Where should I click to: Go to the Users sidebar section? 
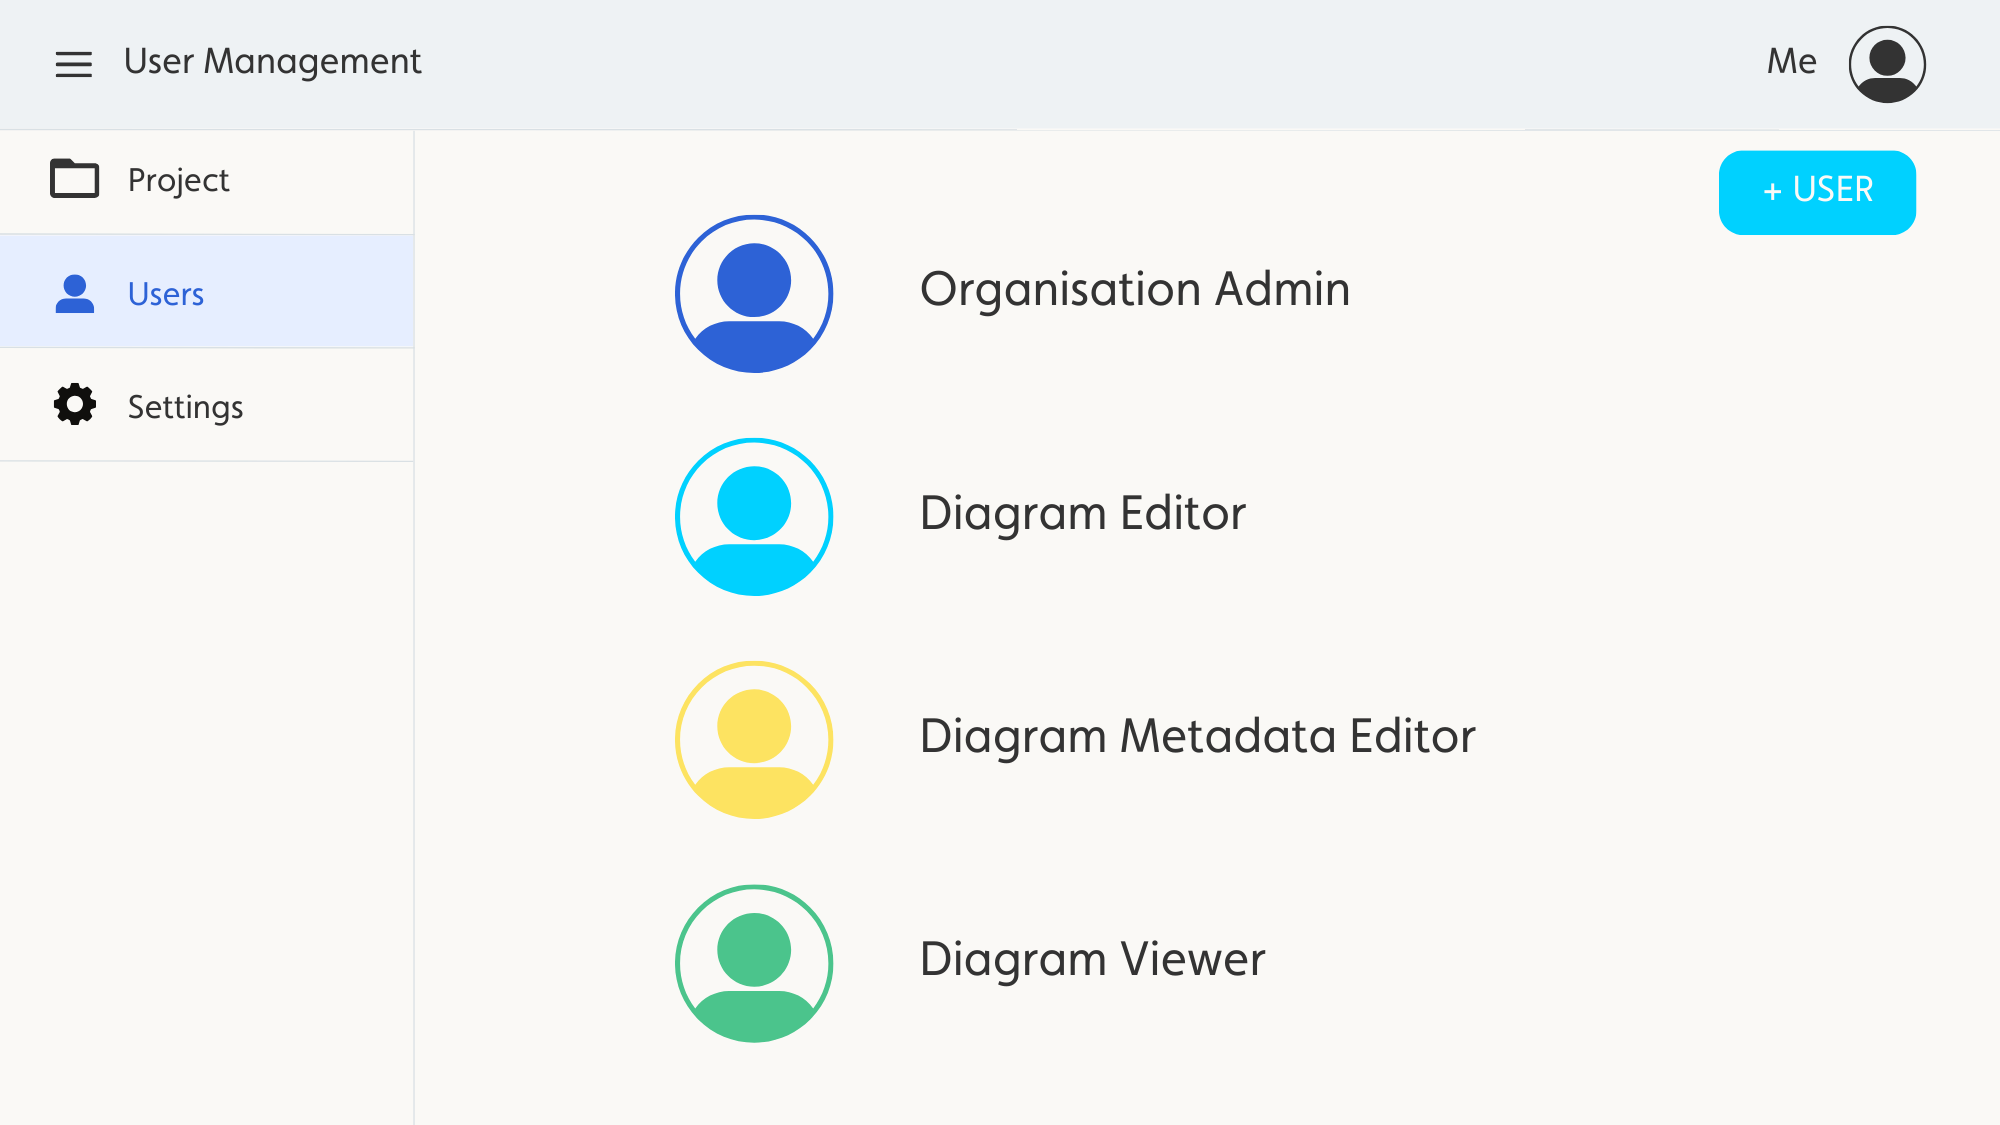207,292
